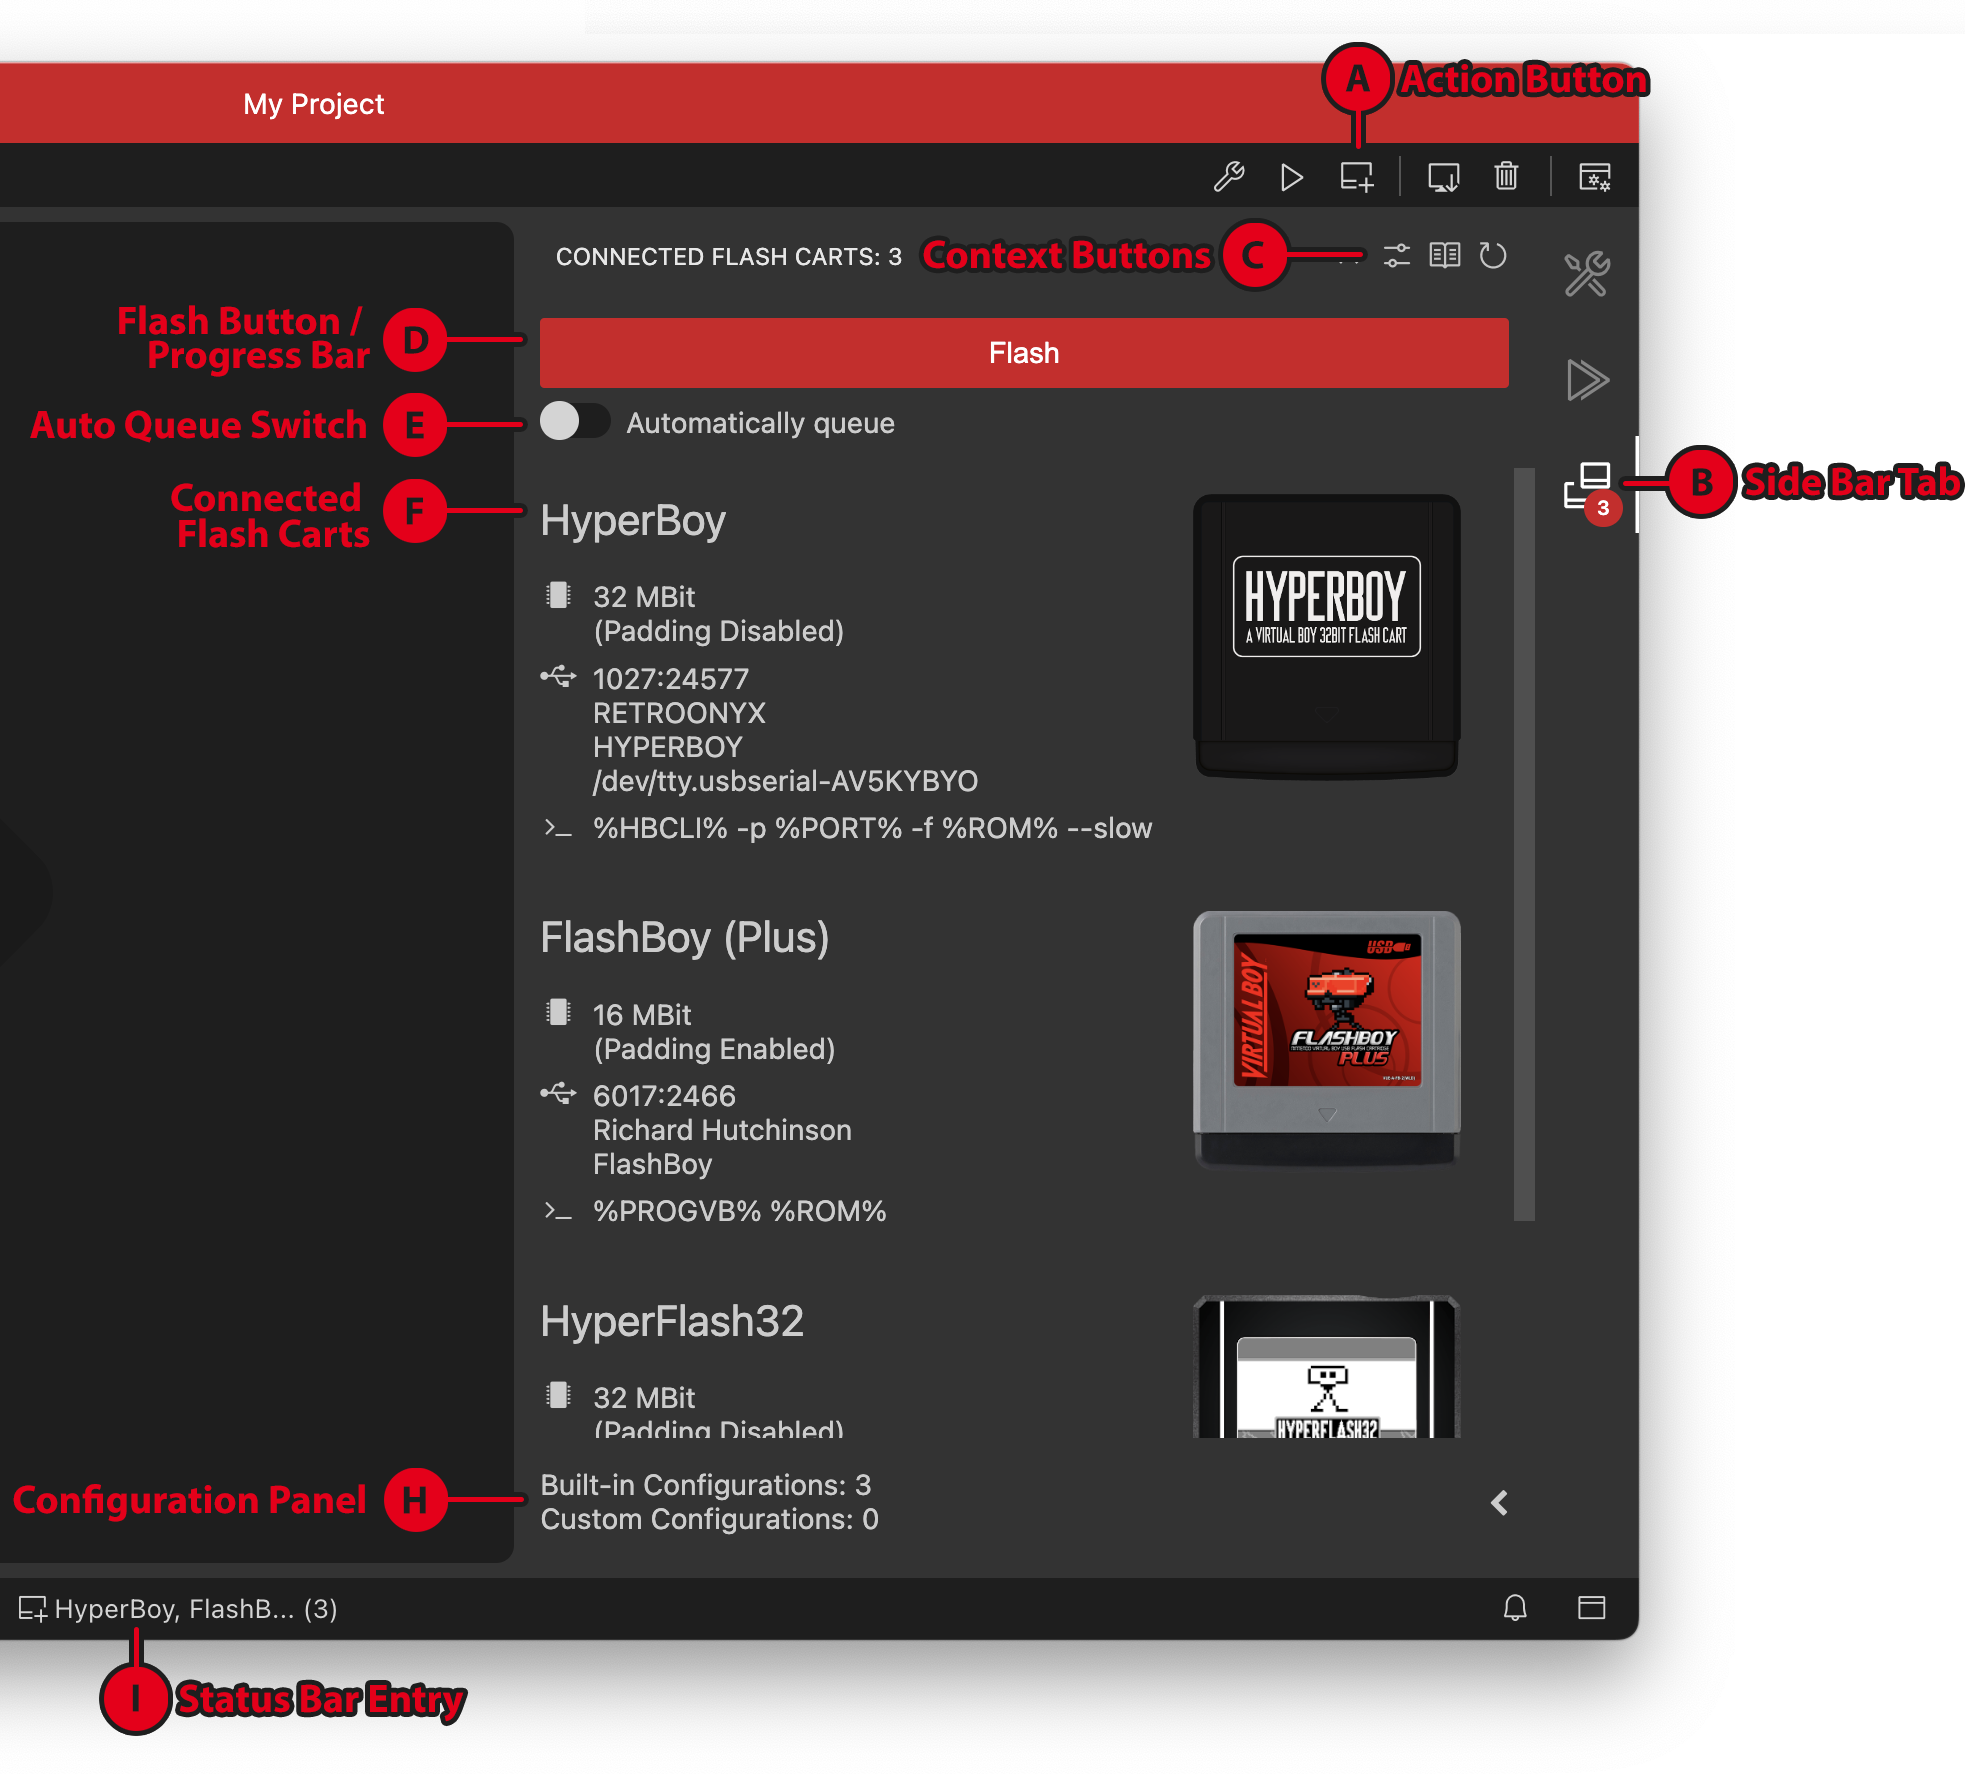Open the documentation book icon
1965x1774 pixels.
pyautogui.click(x=1445, y=256)
